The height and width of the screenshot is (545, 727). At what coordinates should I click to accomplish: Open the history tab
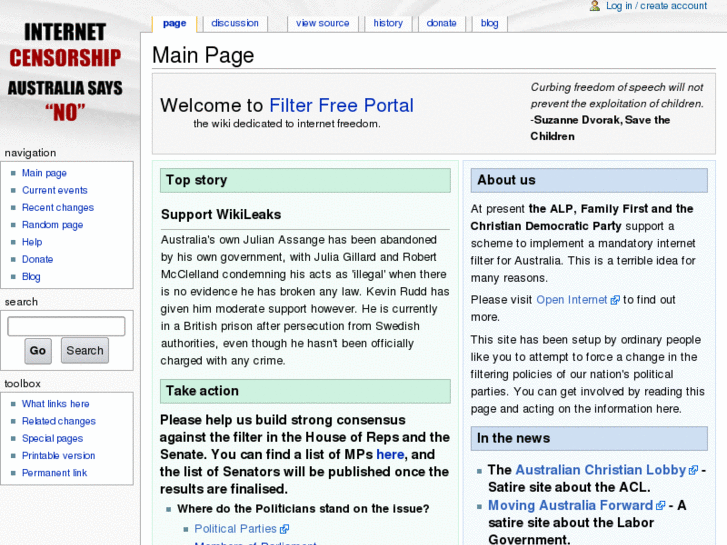point(388,23)
